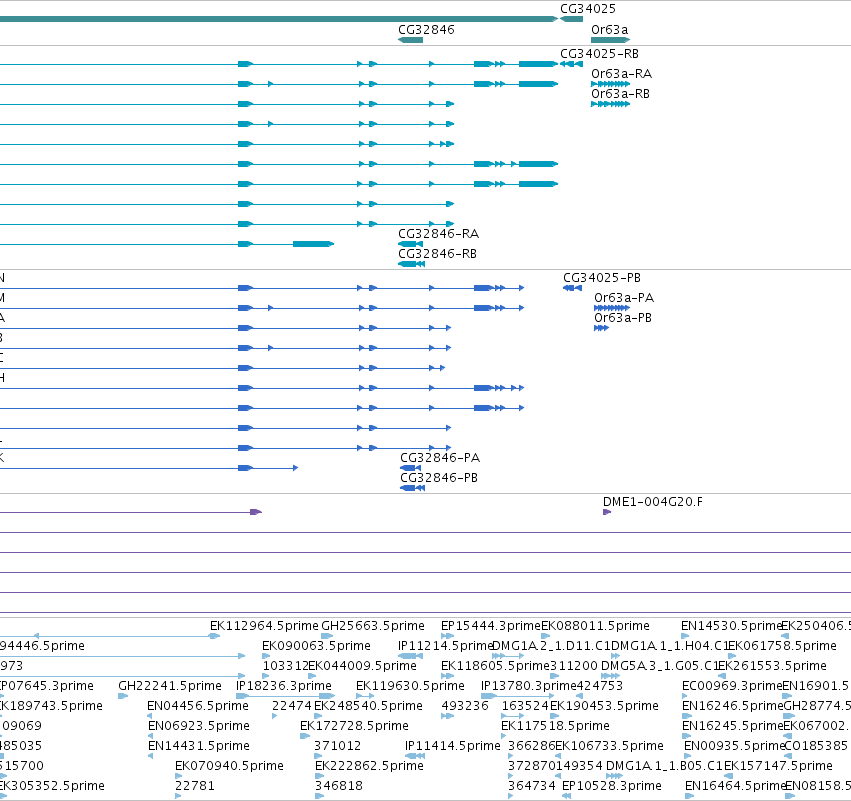
Task: Click the DME1-004G20.F feature label
Action: tap(653, 502)
